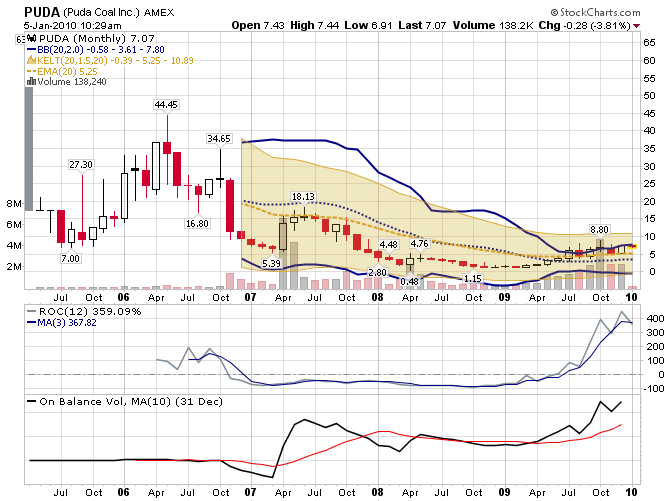This screenshot has width=667, height=501.
Task: Click the 27.30 price label
Action: pyautogui.click(x=81, y=165)
